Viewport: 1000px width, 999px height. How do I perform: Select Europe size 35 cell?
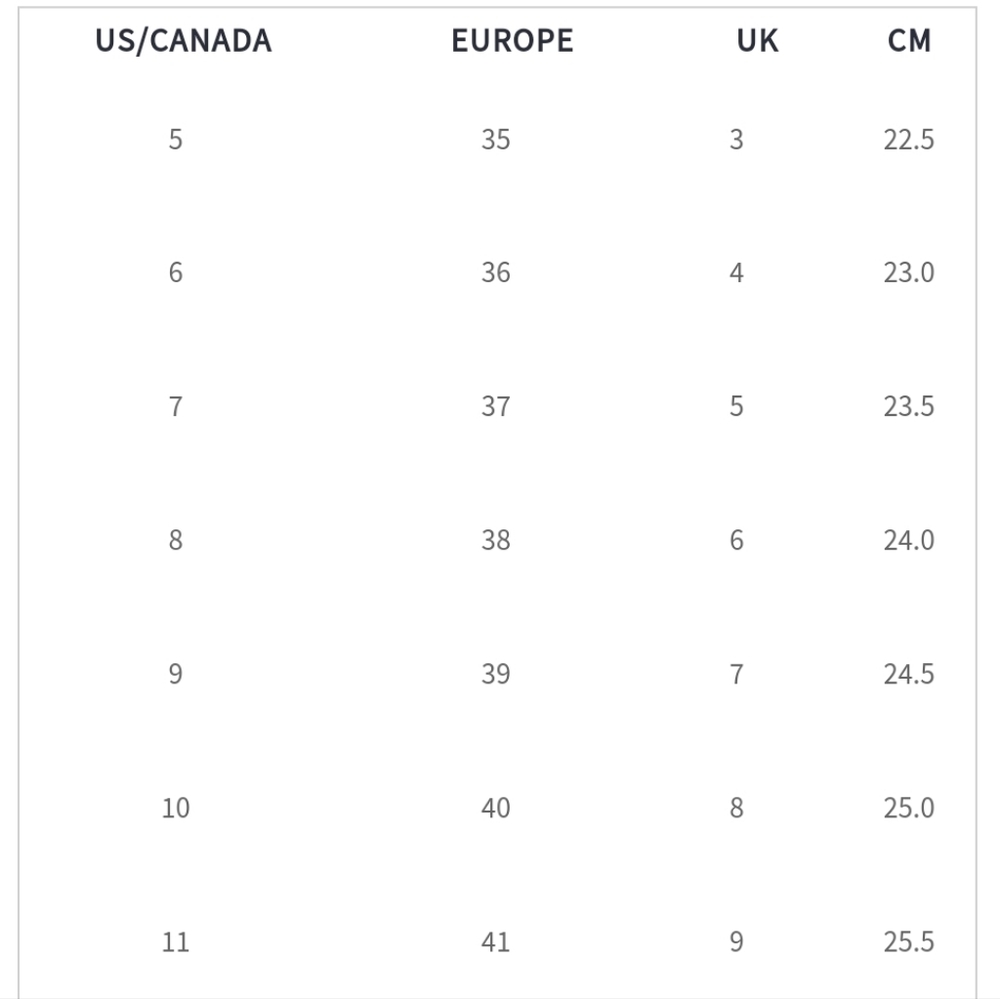pos(496,139)
